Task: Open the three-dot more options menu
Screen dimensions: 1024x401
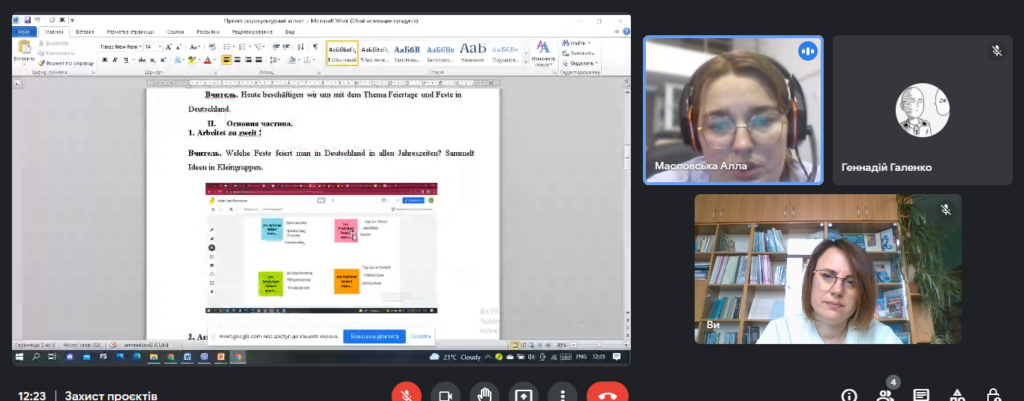Action: click(x=564, y=395)
